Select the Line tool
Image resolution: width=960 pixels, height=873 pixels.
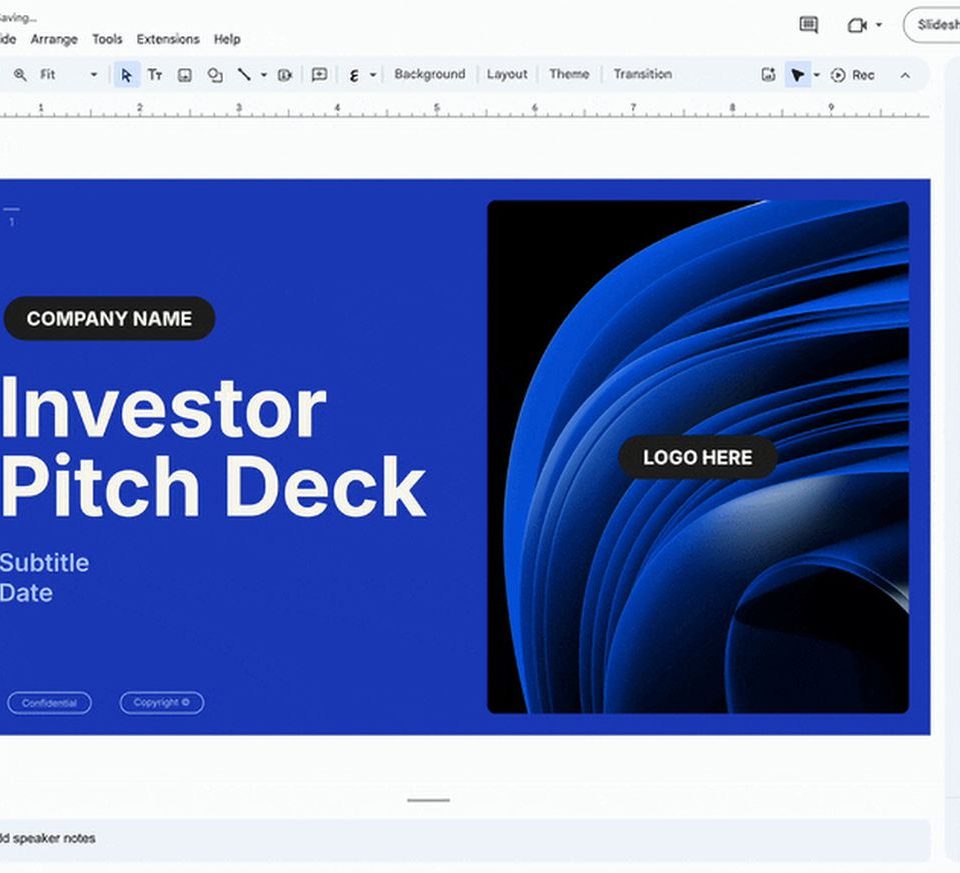pos(244,75)
